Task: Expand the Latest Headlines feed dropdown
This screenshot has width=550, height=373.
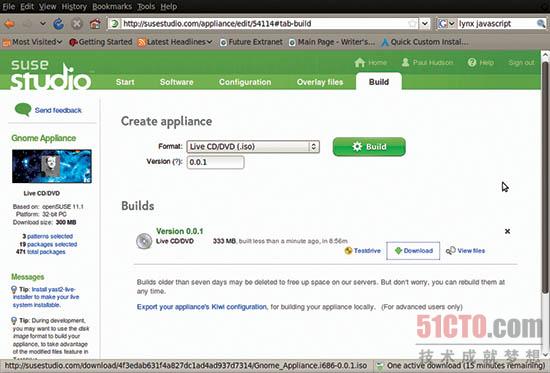Action: click(175, 42)
